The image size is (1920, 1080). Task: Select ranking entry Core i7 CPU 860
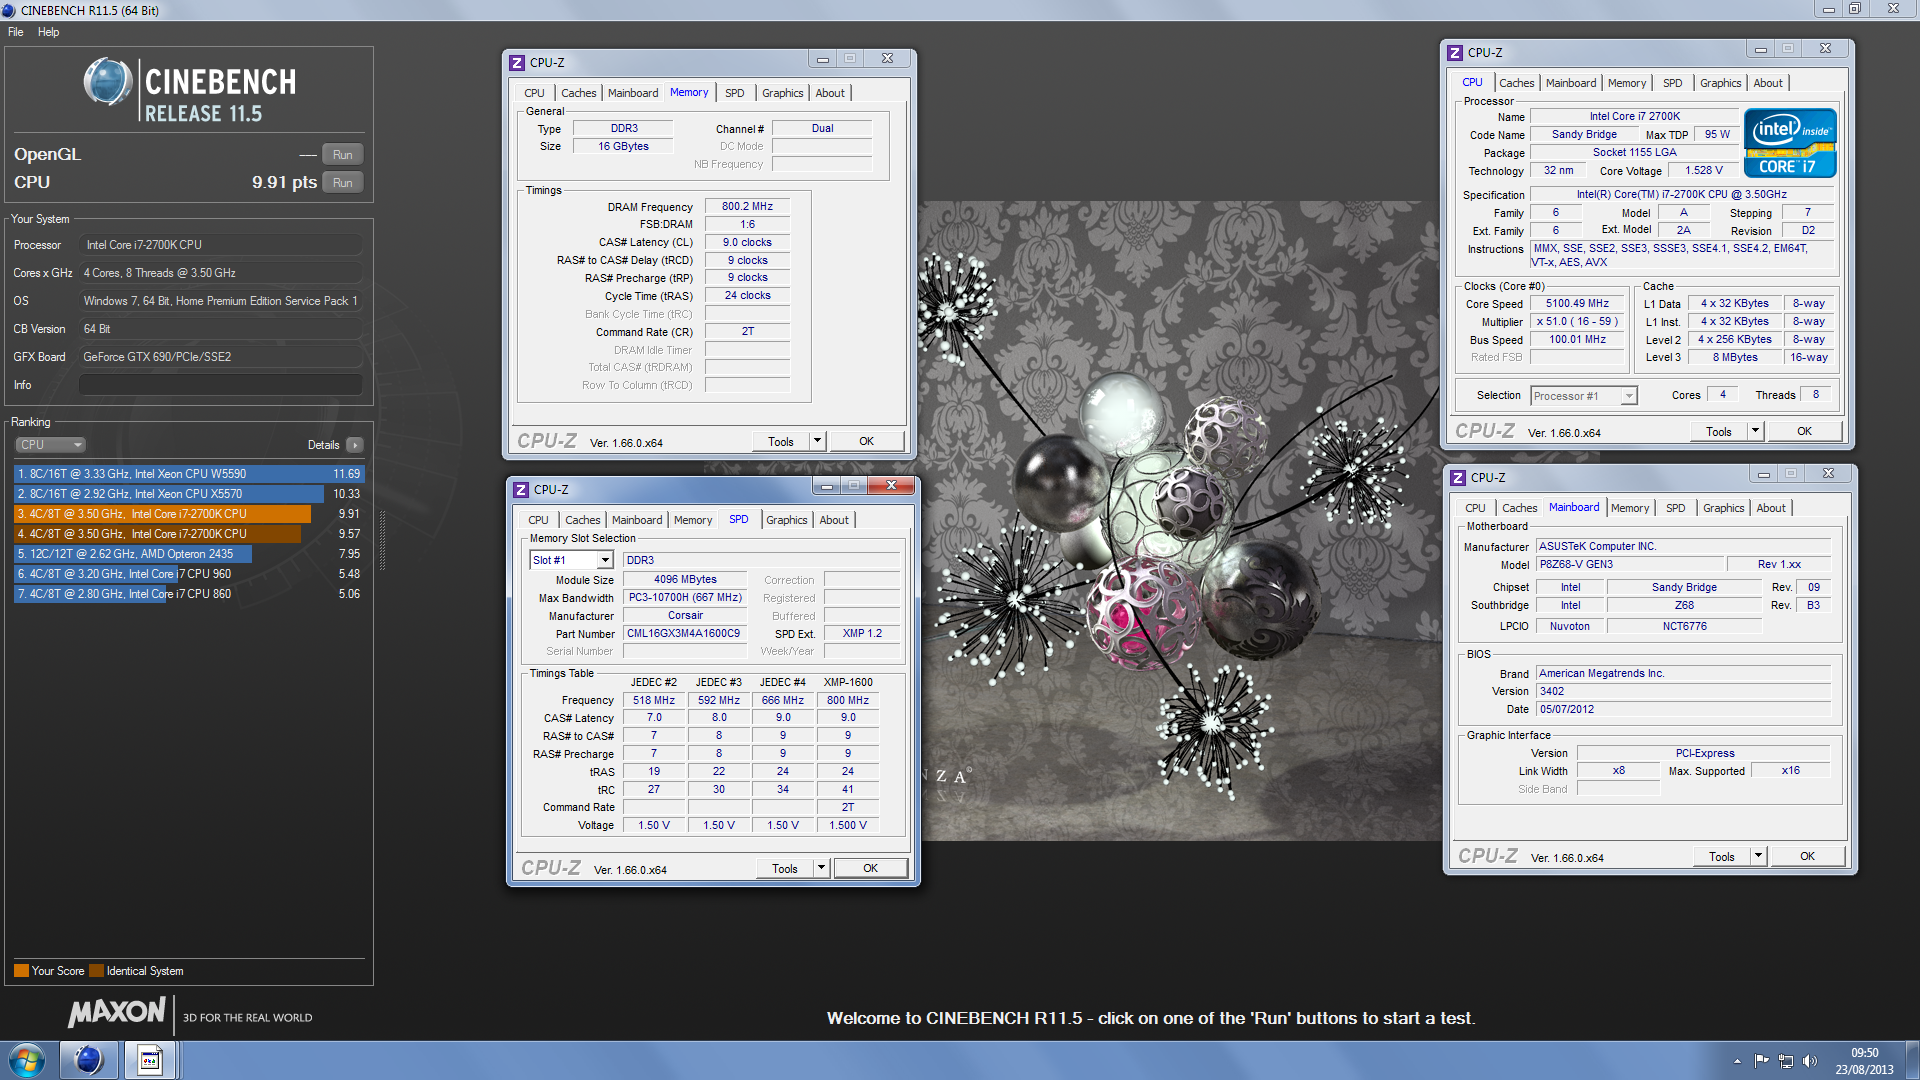(x=189, y=594)
